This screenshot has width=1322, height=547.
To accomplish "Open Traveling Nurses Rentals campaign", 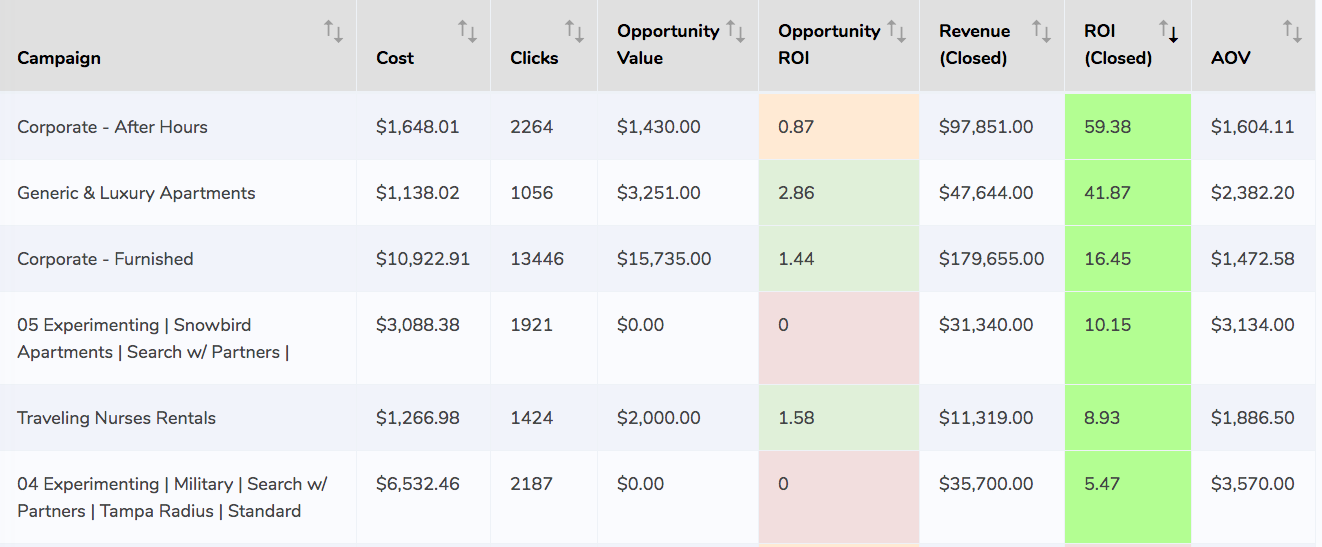I will [x=116, y=418].
